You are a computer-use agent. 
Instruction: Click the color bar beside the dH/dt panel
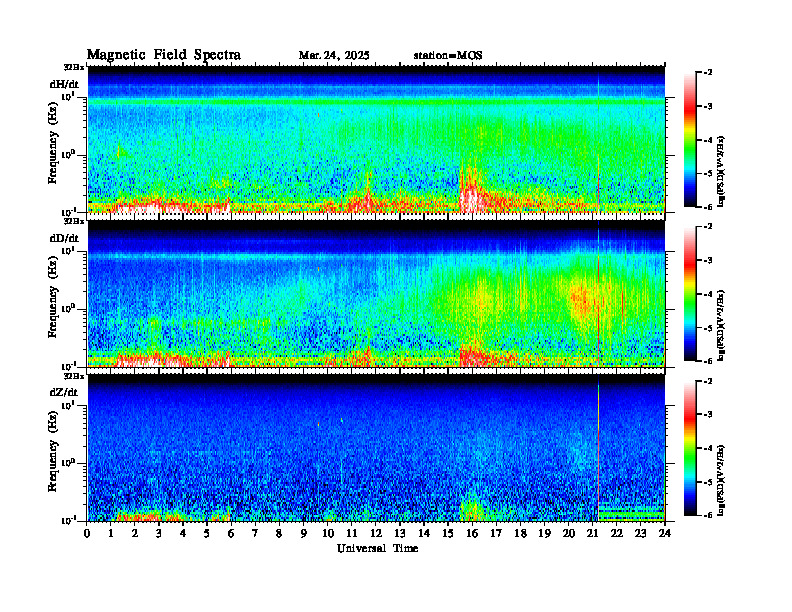tap(690, 139)
